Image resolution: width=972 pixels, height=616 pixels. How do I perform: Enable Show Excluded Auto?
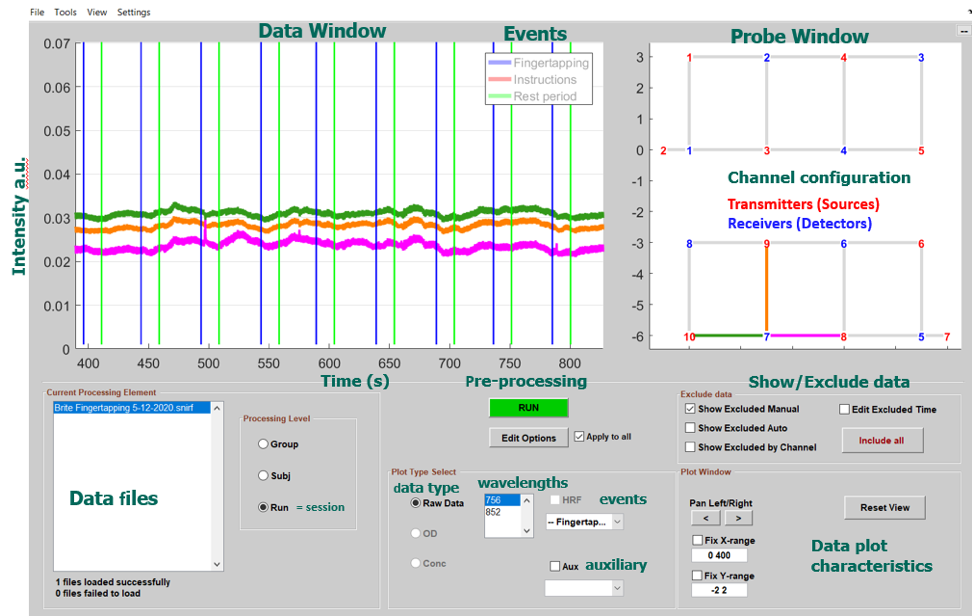point(690,428)
